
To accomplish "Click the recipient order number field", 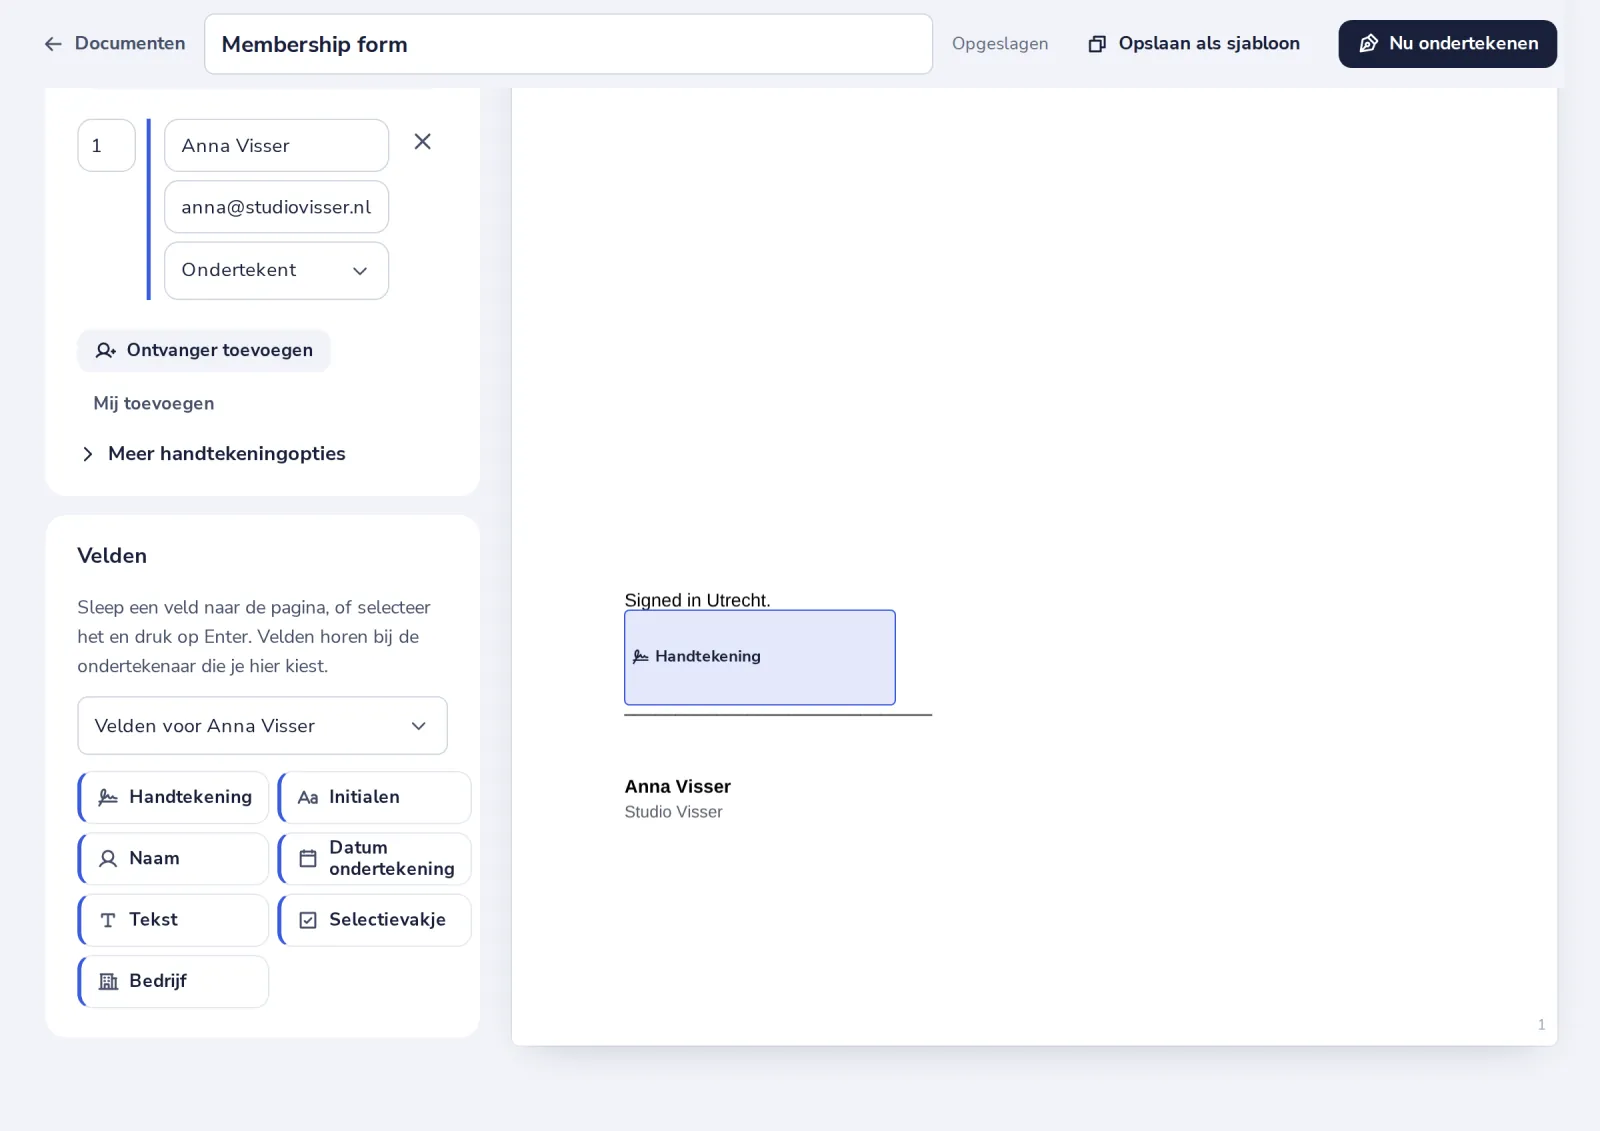I will point(106,146).
